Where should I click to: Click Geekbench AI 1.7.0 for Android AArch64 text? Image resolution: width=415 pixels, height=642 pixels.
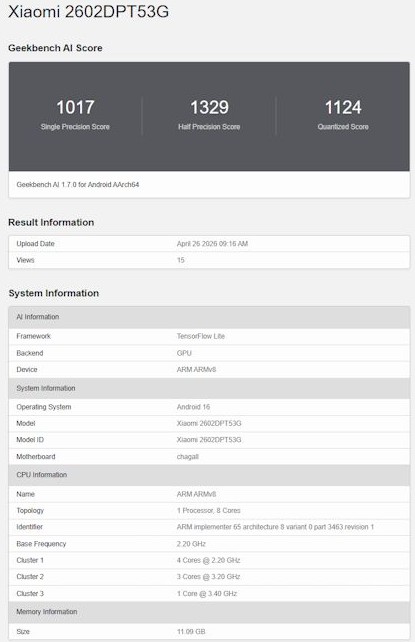[78, 185]
